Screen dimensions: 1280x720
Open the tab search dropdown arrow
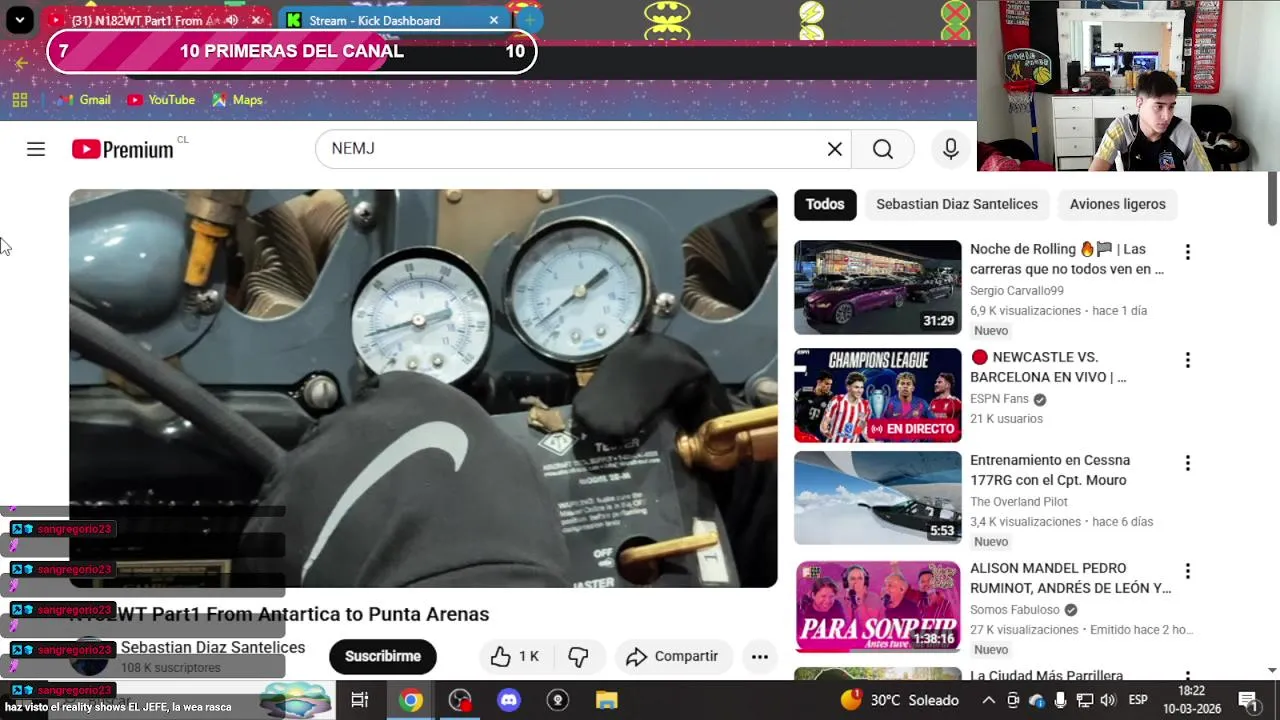[x=19, y=20]
